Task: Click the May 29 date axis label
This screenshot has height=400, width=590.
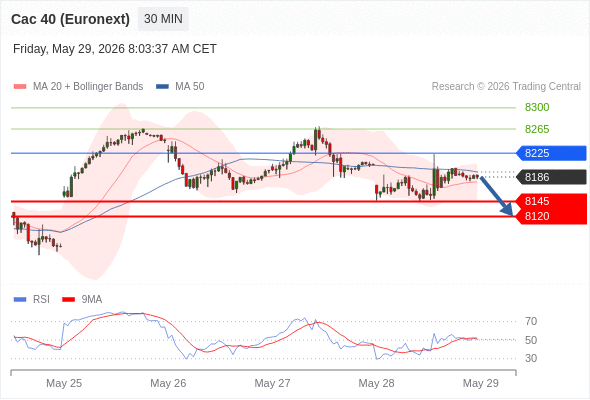Action: 481,383
